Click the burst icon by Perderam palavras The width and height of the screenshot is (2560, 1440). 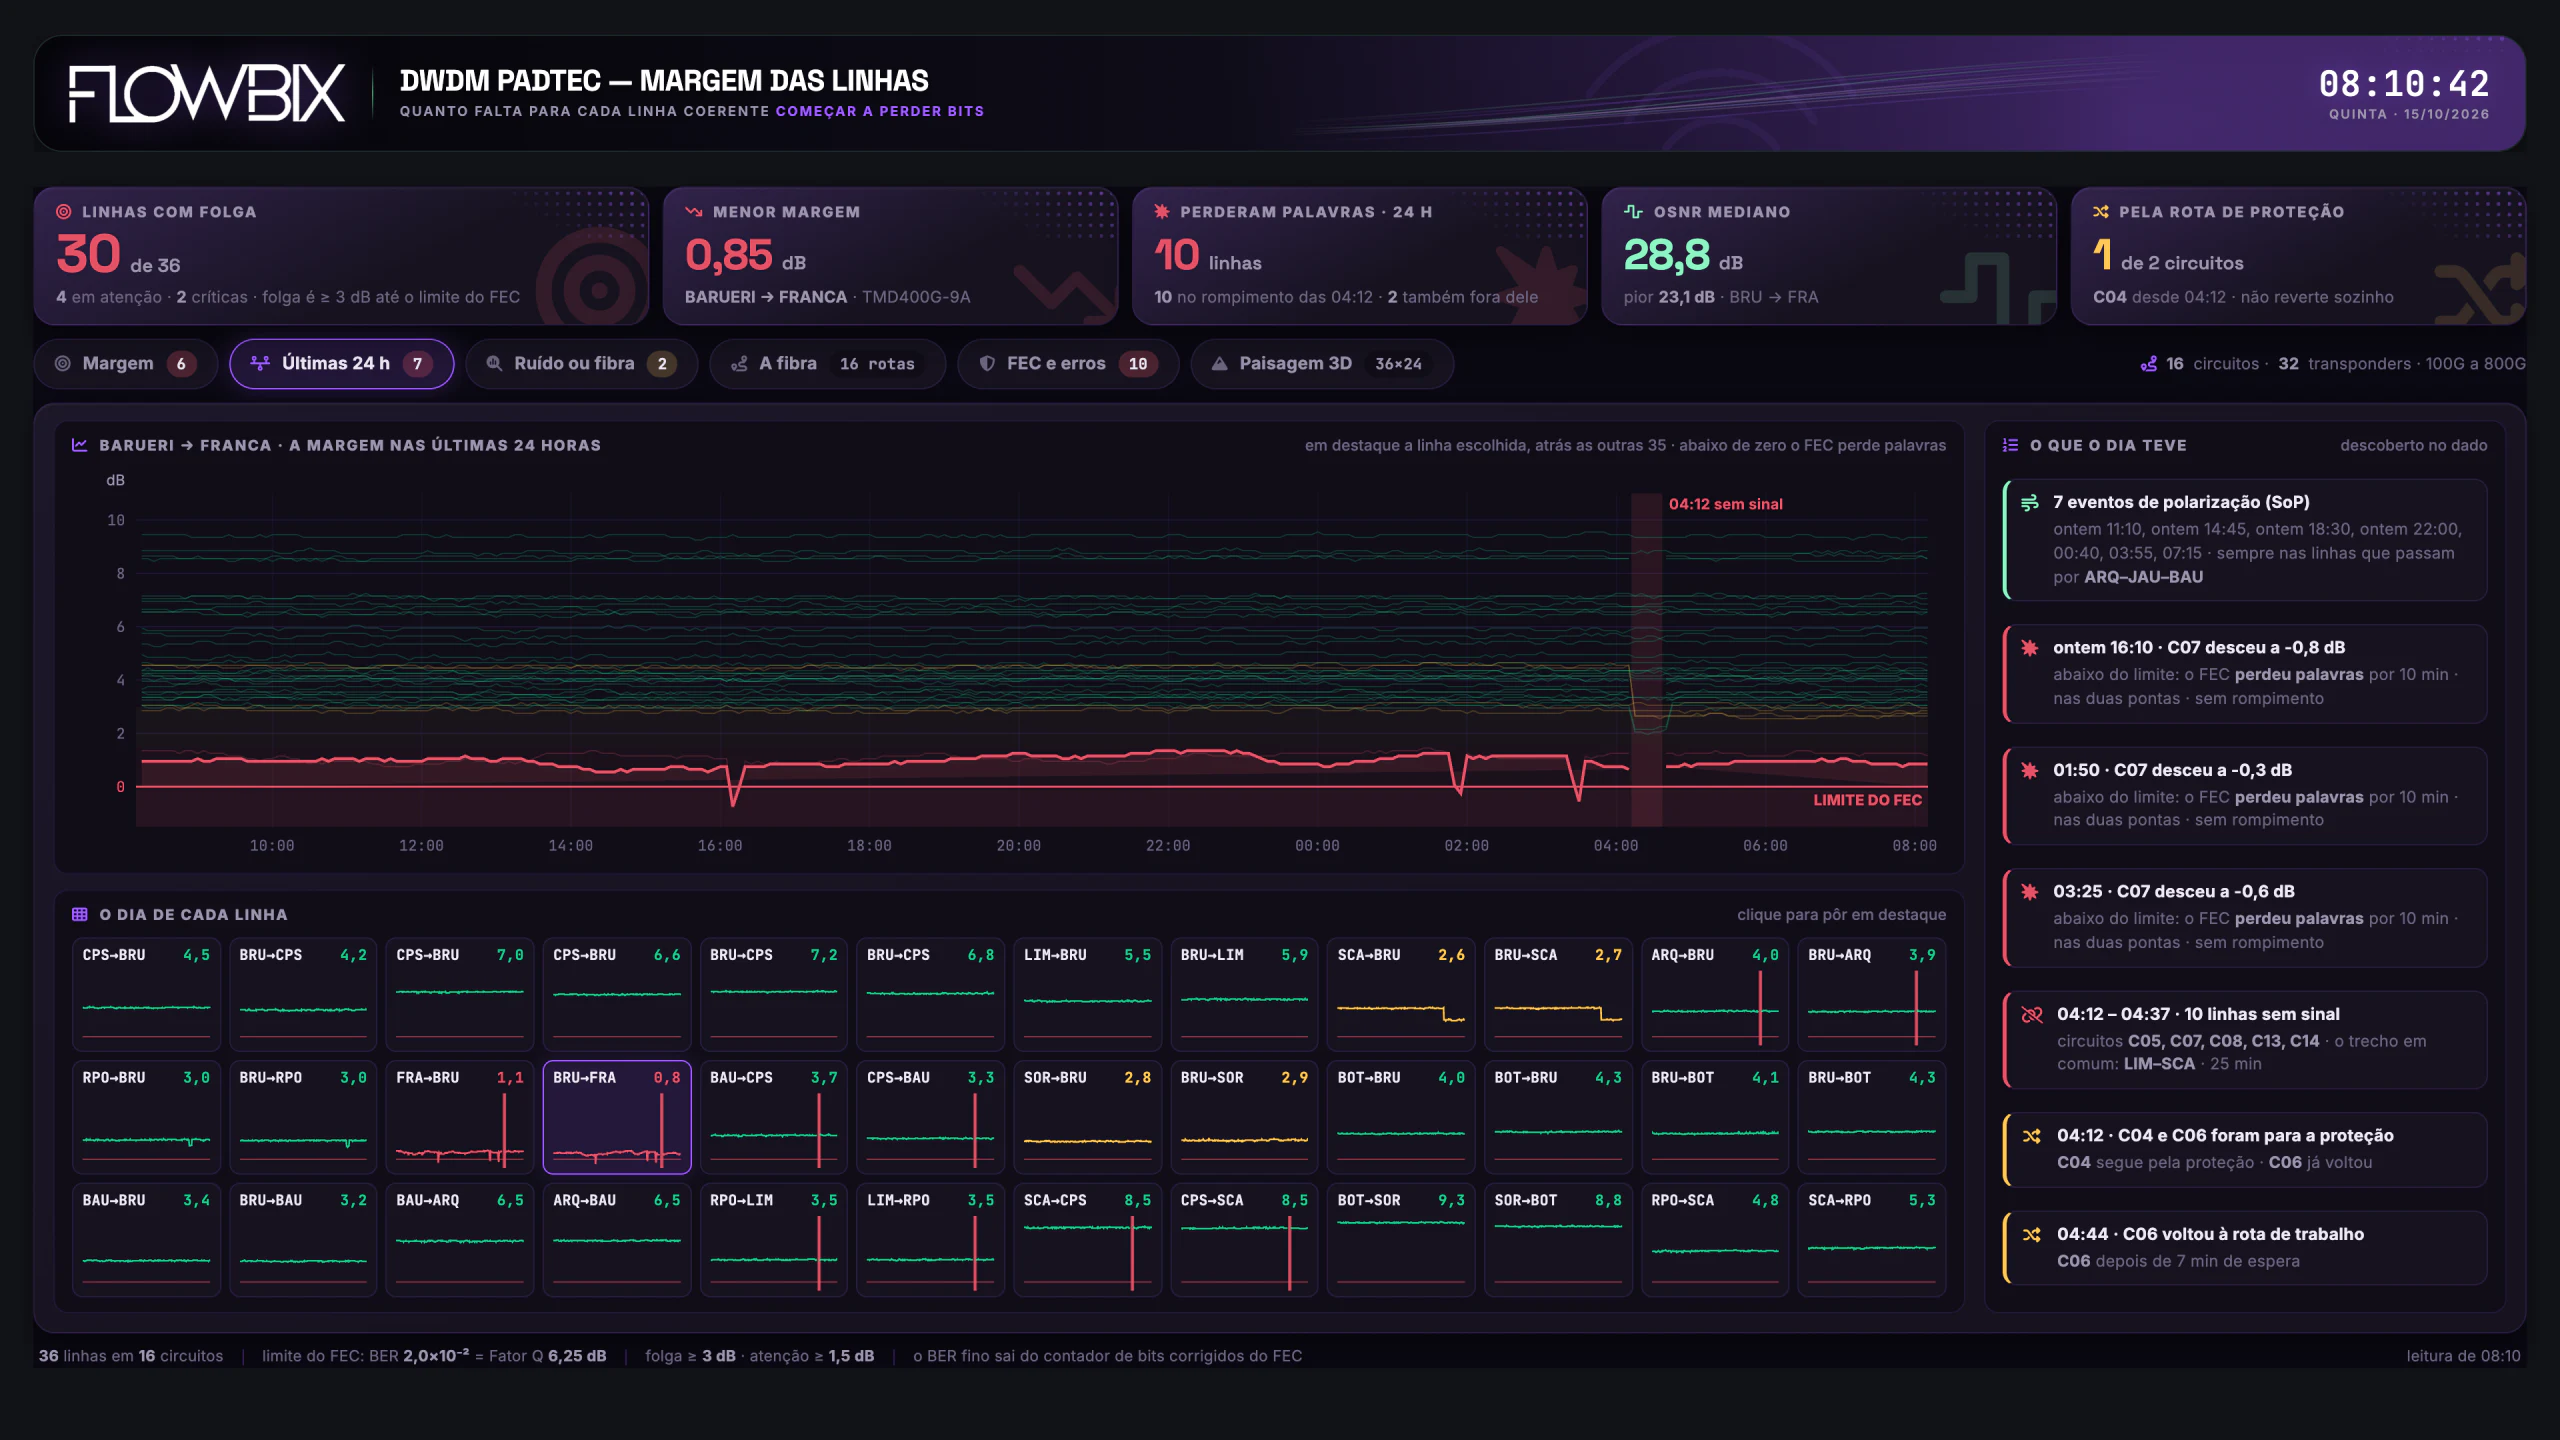(x=1162, y=212)
